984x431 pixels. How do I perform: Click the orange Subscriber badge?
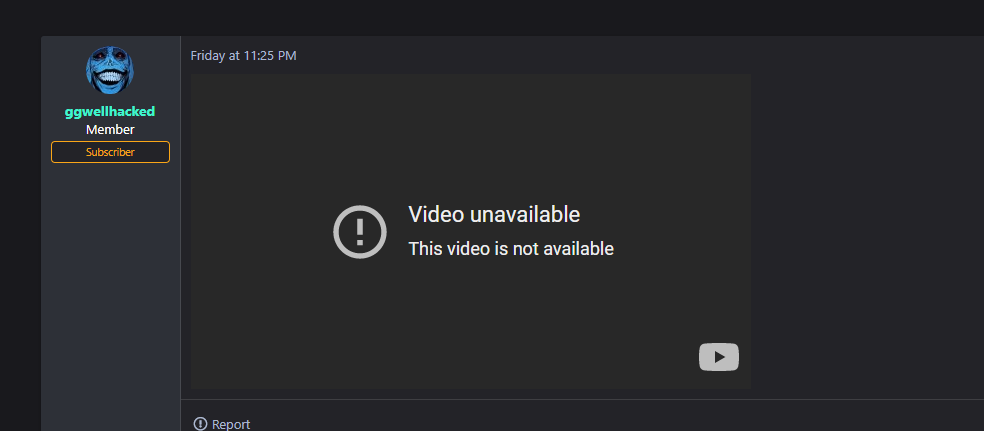click(x=110, y=152)
